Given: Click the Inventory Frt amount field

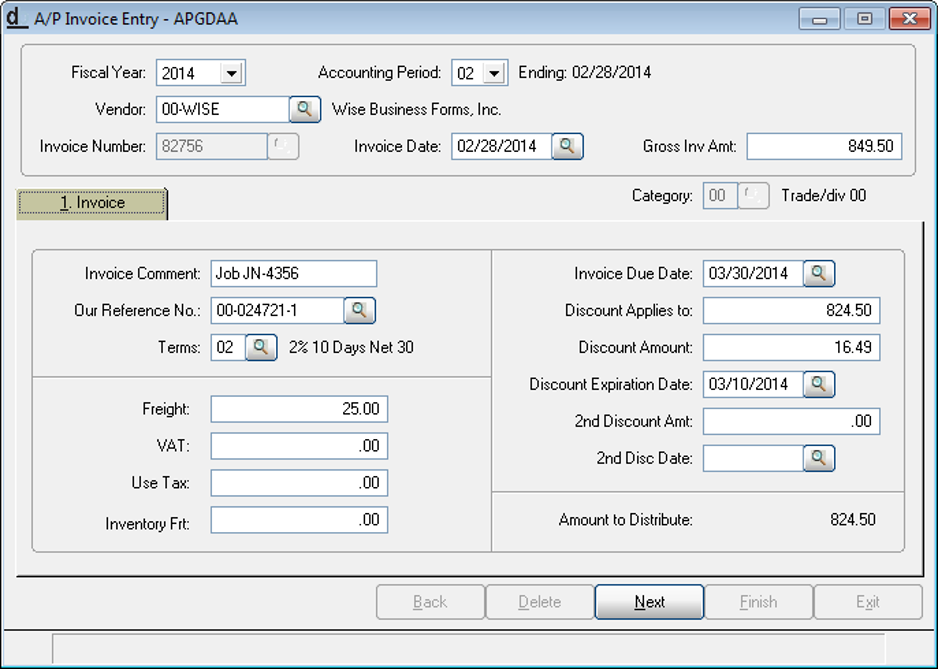Looking at the screenshot, I should pyautogui.click(x=299, y=520).
